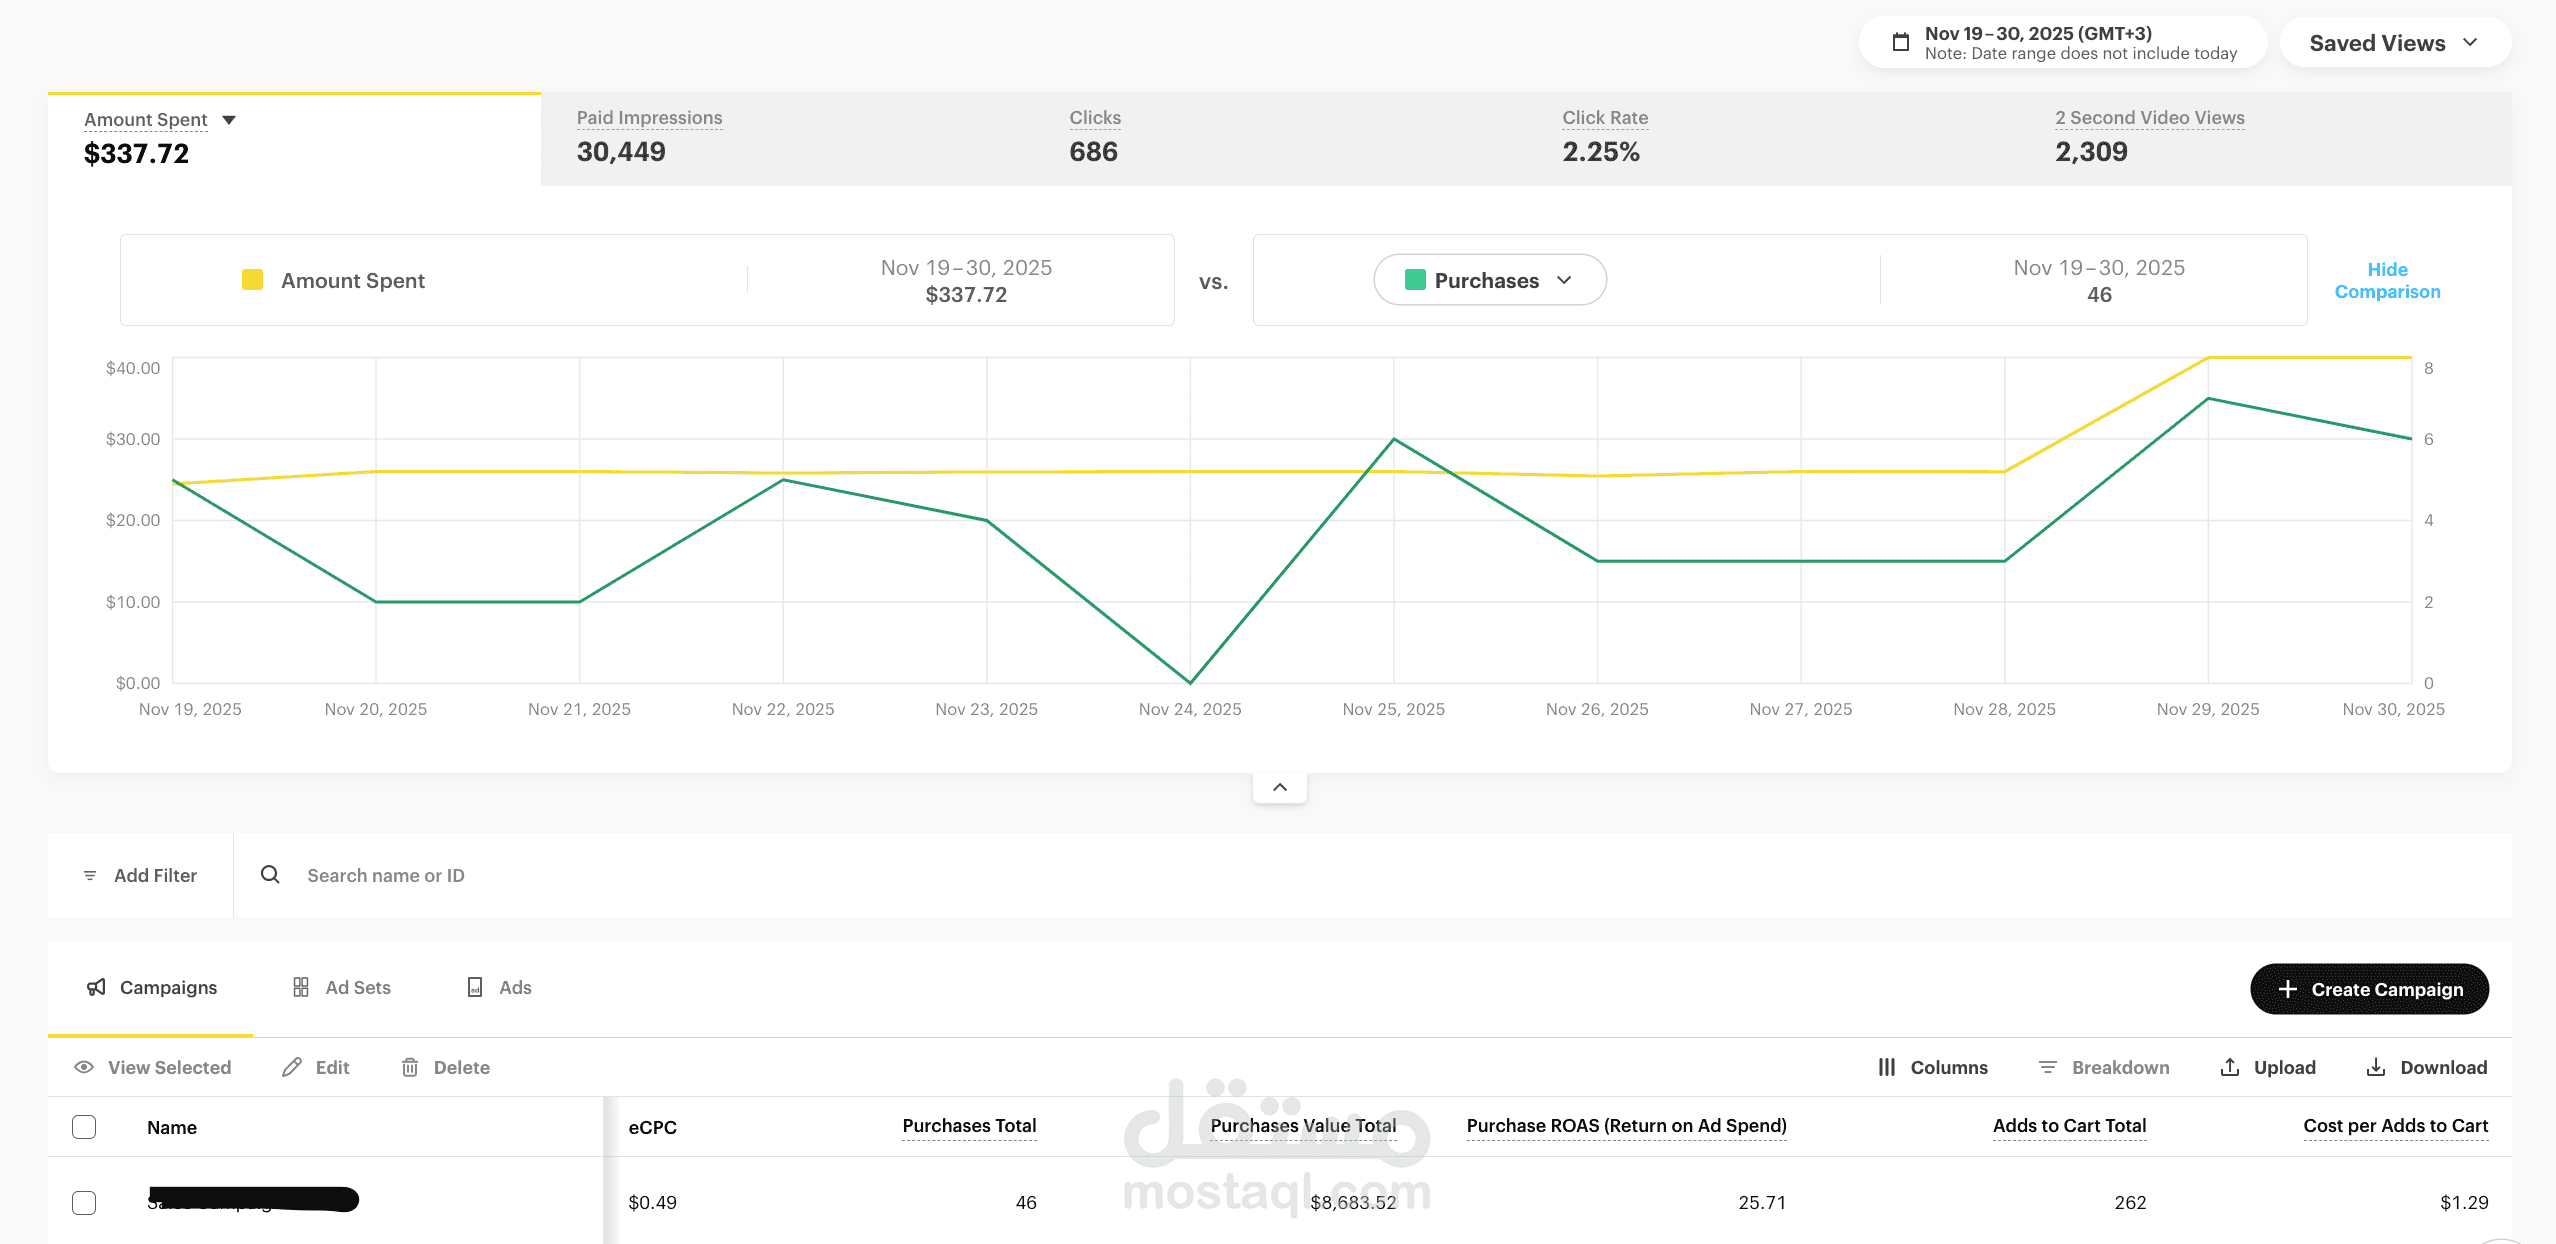The image size is (2556, 1244).
Task: Click the Edit pencil icon
Action: point(292,1067)
